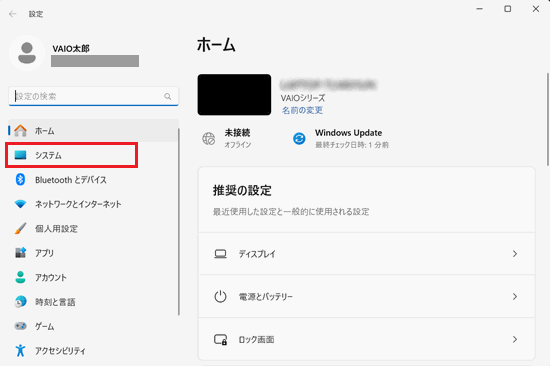Click the 未接続 オフライン status text
This screenshot has width=550, height=366.
(x=237, y=138)
